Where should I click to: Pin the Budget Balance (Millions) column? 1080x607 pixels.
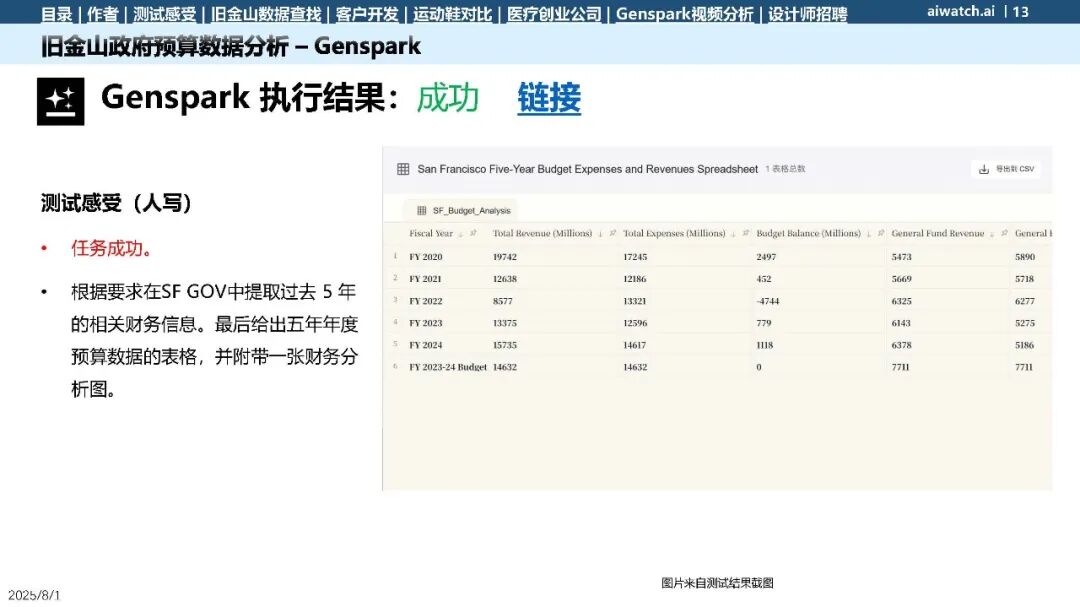[x=880, y=234]
